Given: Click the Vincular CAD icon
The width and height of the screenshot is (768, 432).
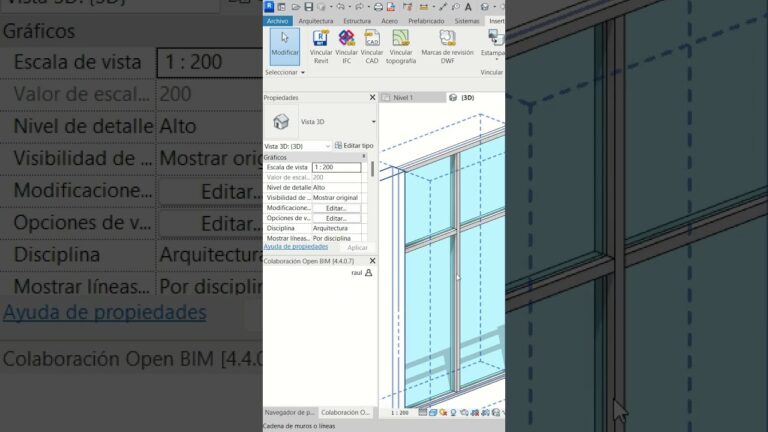Looking at the screenshot, I should pos(372,47).
